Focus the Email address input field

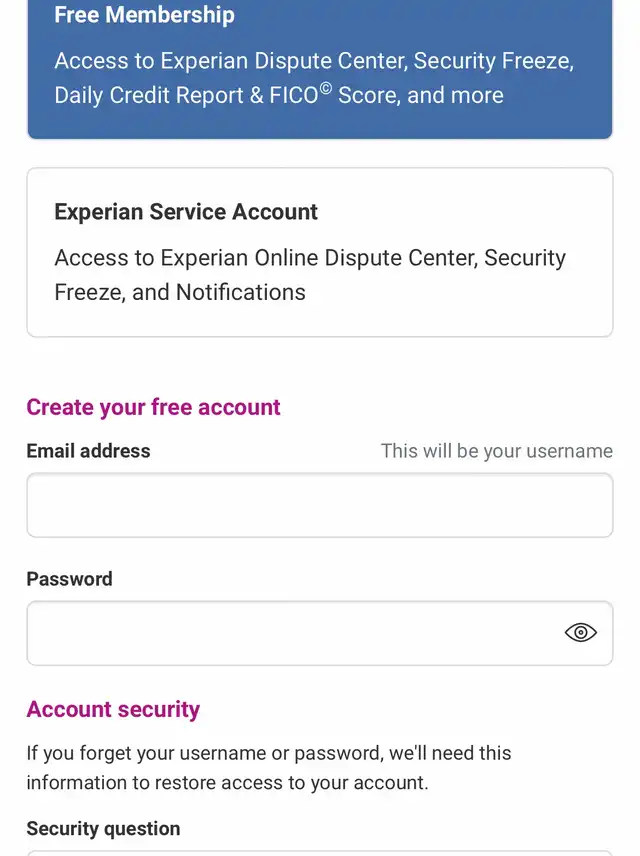(320, 506)
